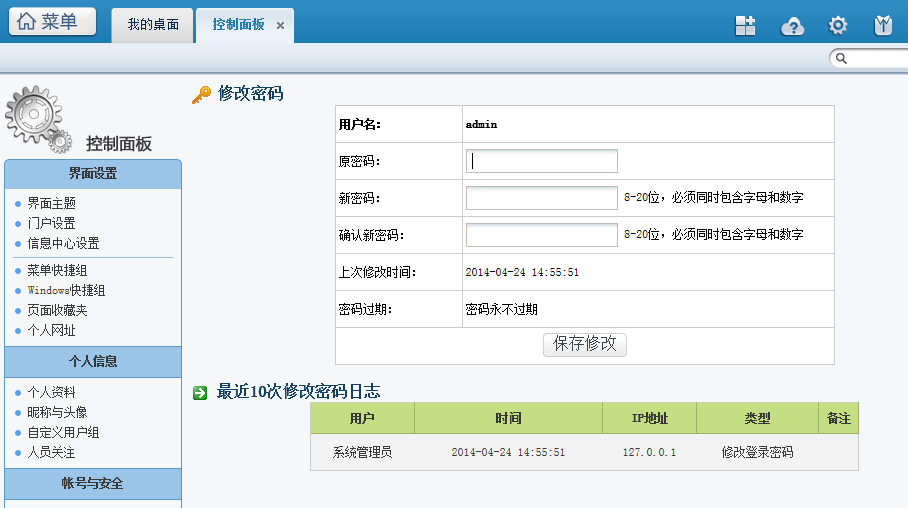Collapse the 界面设置 section header
The width and height of the screenshot is (908, 508).
(x=93, y=174)
